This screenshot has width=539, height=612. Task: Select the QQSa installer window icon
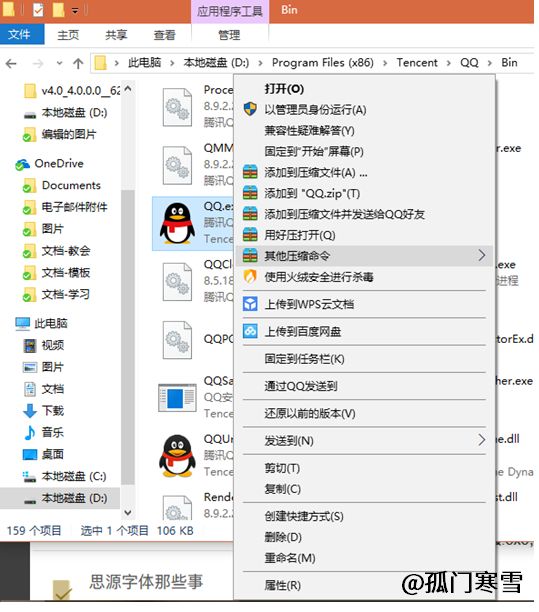click(177, 398)
